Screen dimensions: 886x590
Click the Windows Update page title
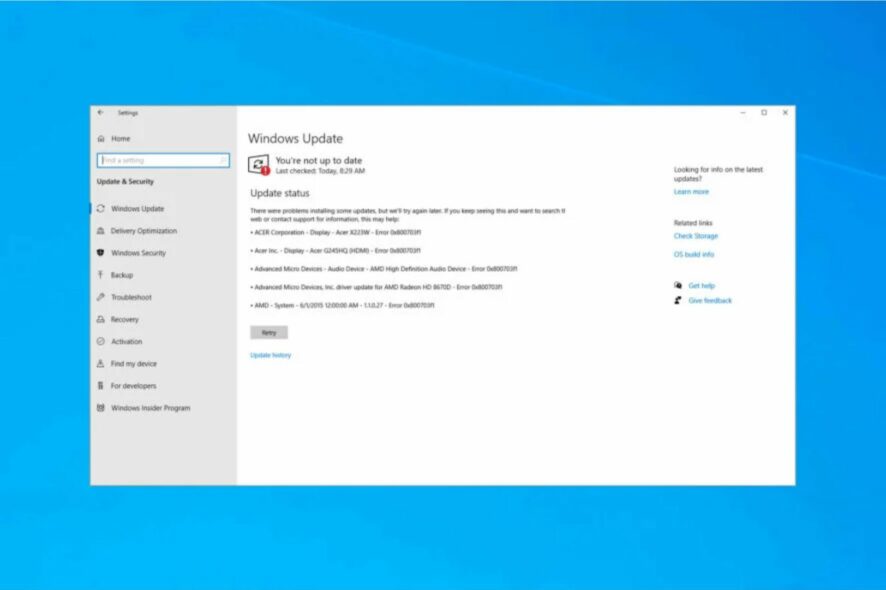[296, 138]
